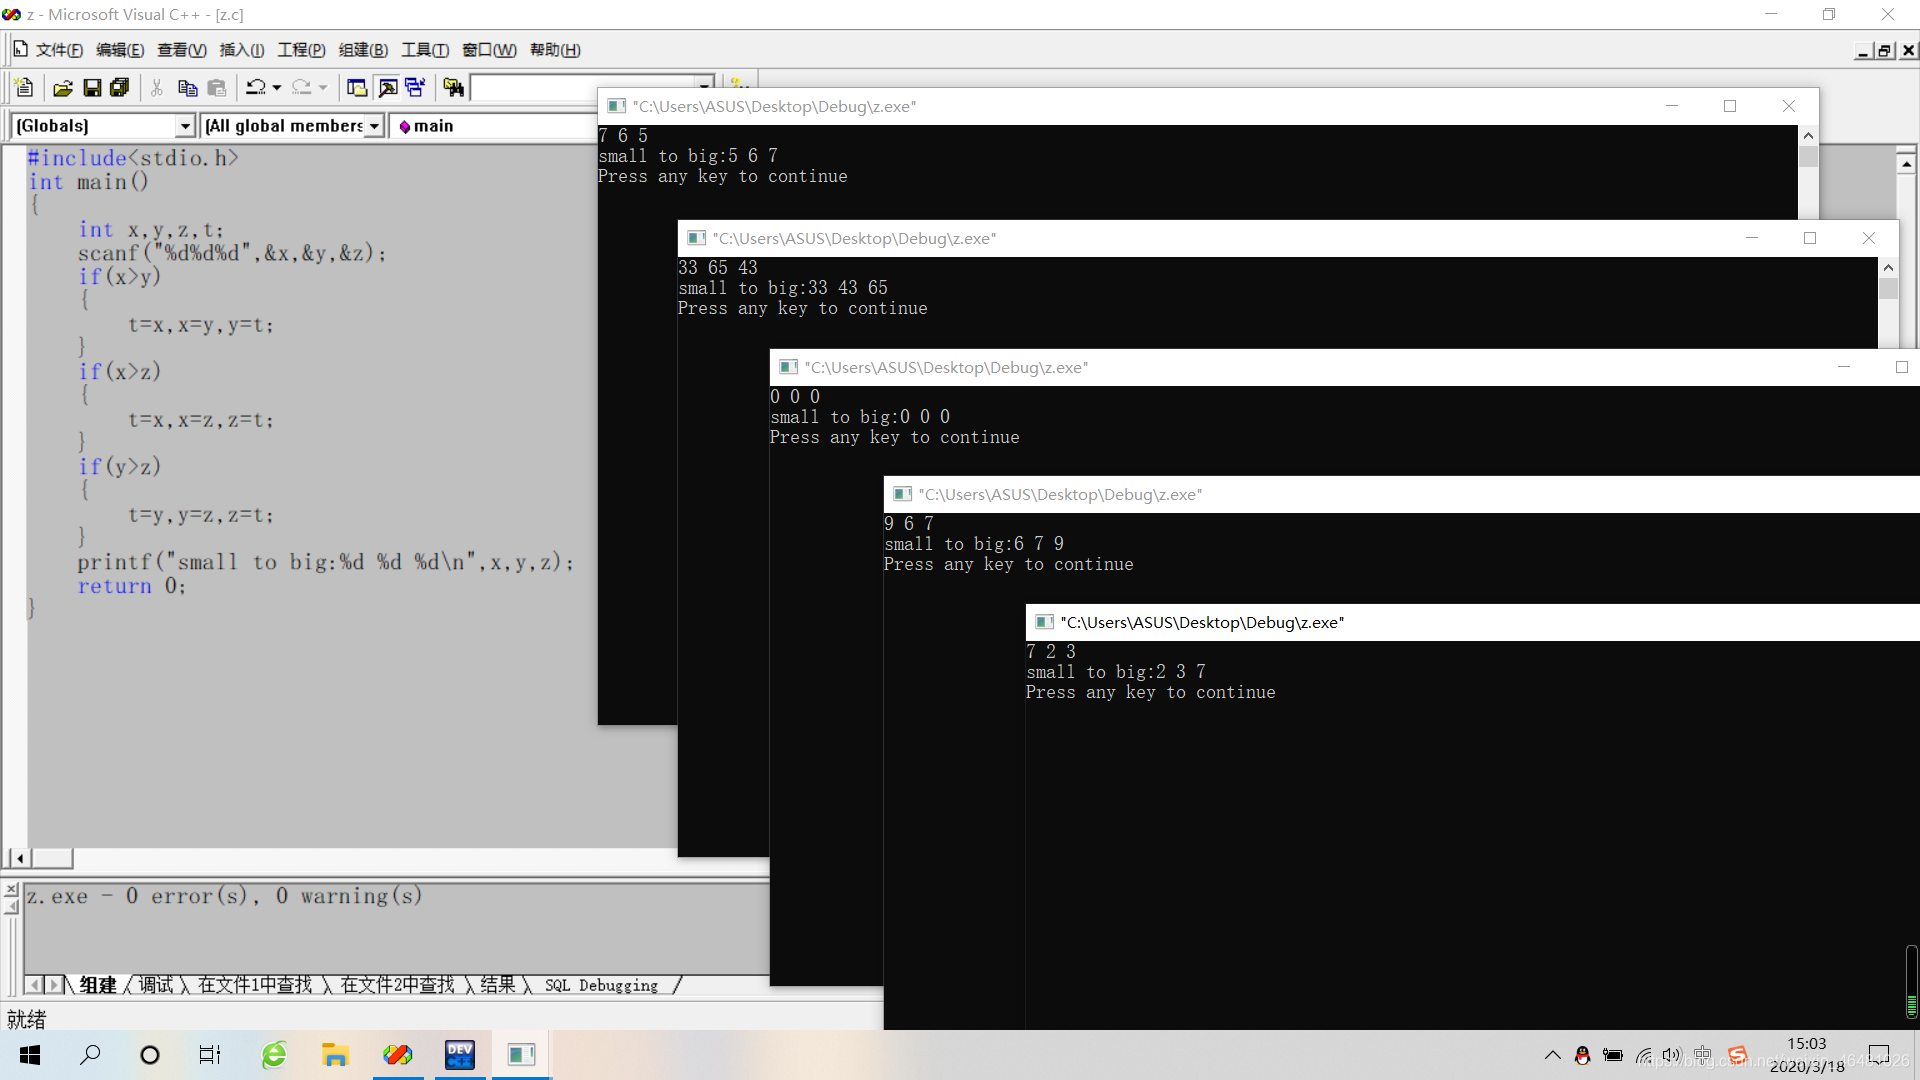This screenshot has height=1080, width=1920.
Task: Click the Find in Files binoculars icon
Action: 454,88
